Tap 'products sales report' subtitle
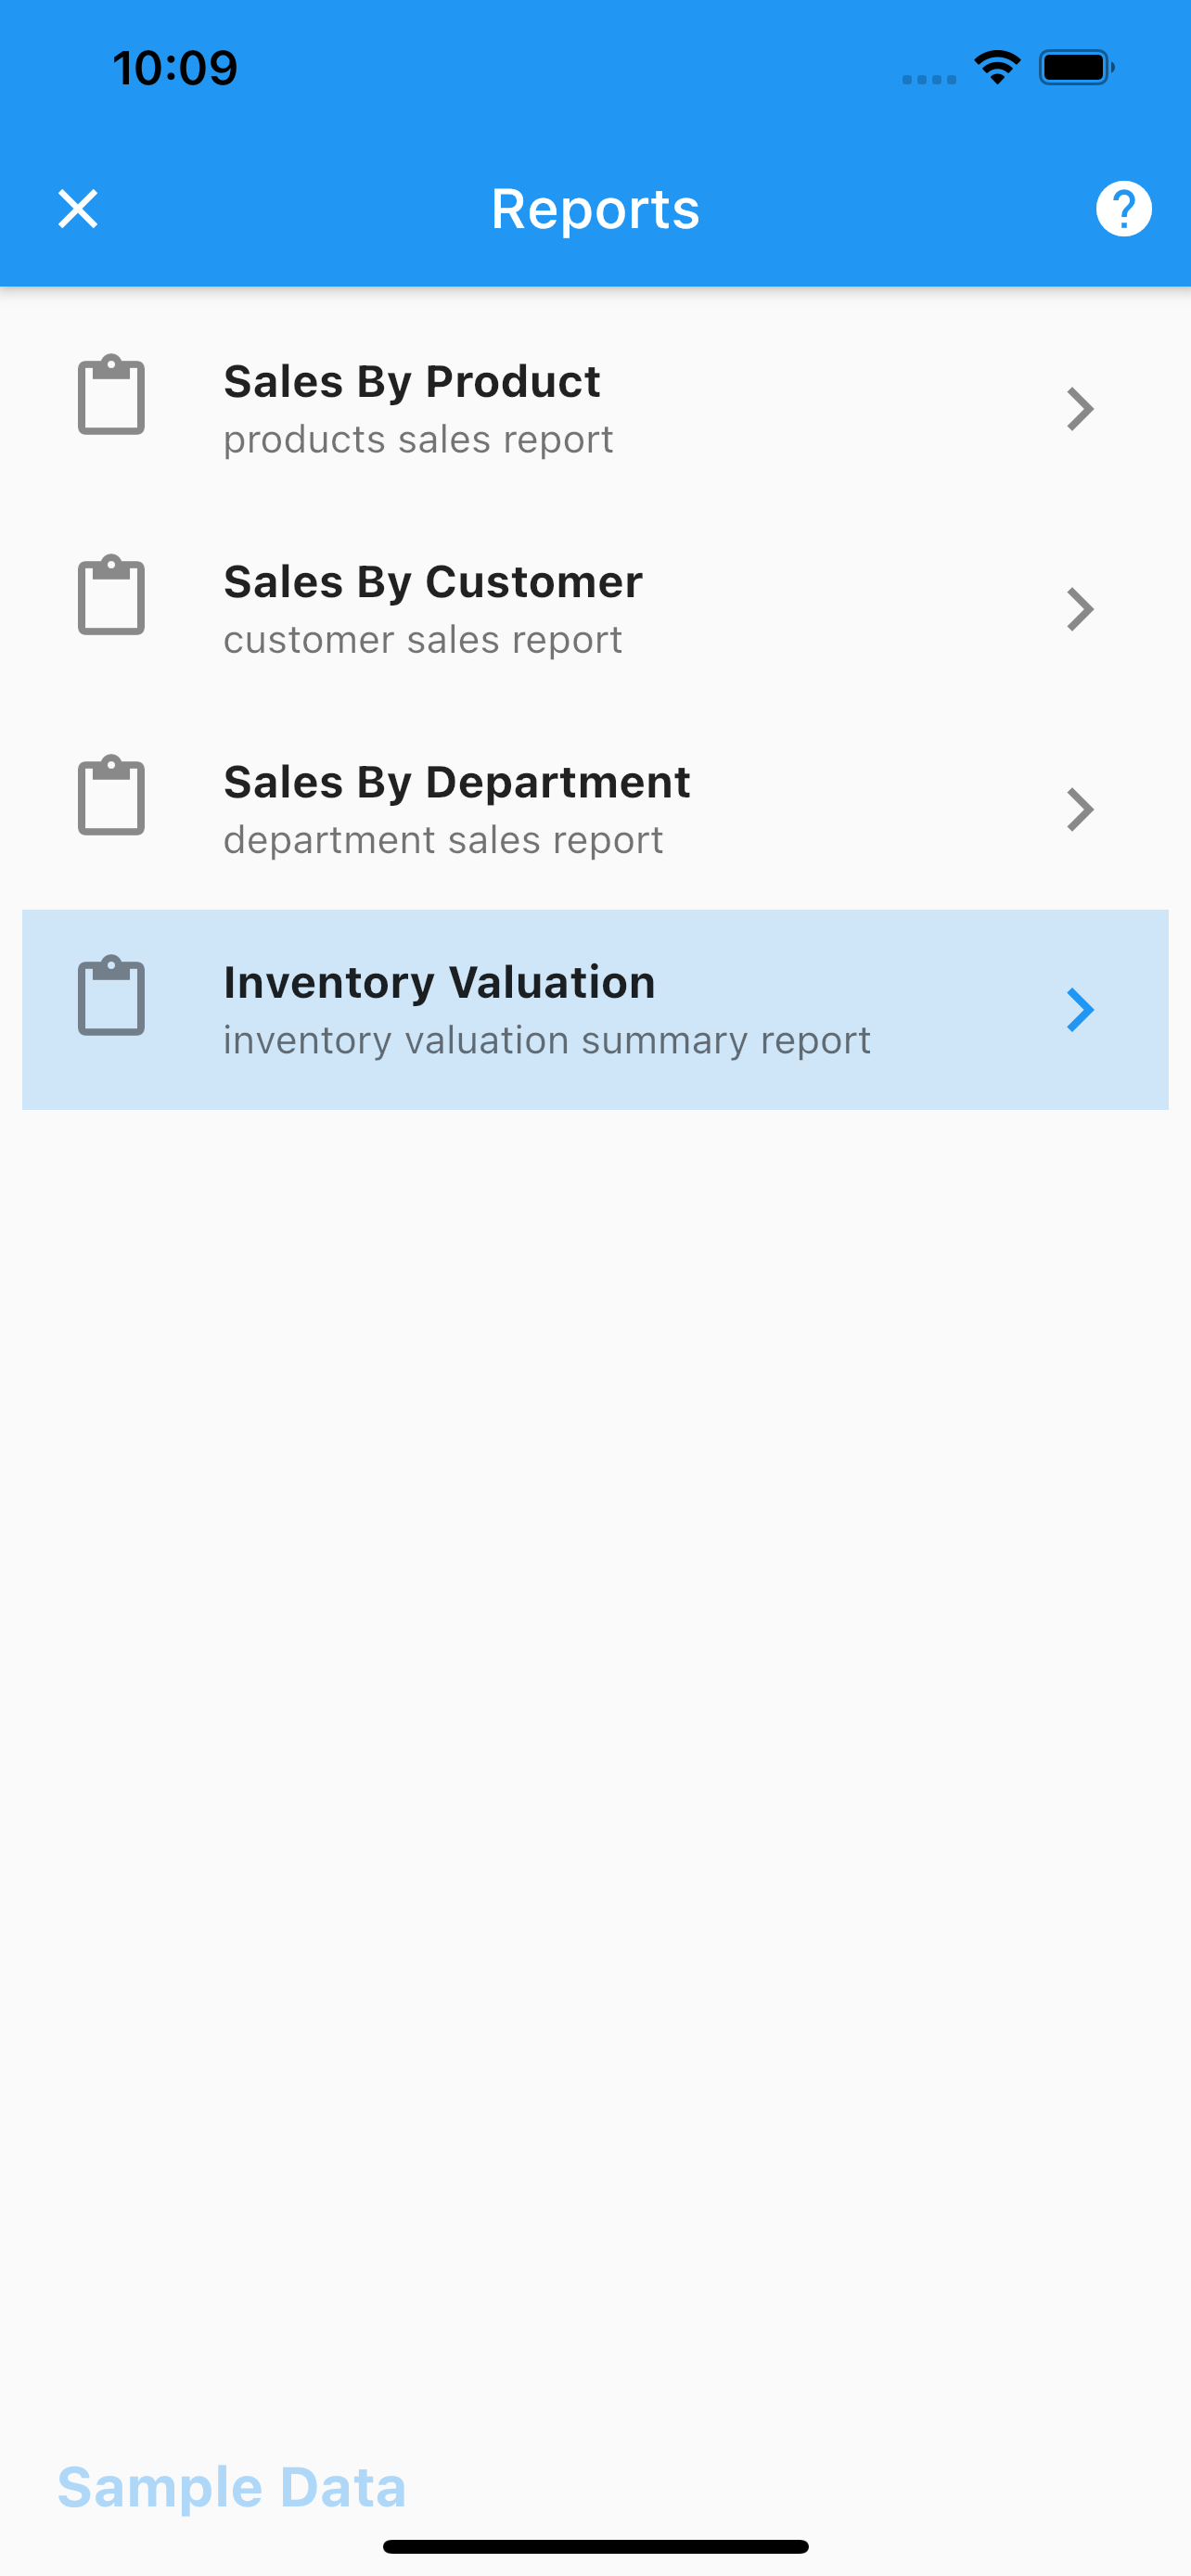The image size is (1191, 2576). pos(418,439)
